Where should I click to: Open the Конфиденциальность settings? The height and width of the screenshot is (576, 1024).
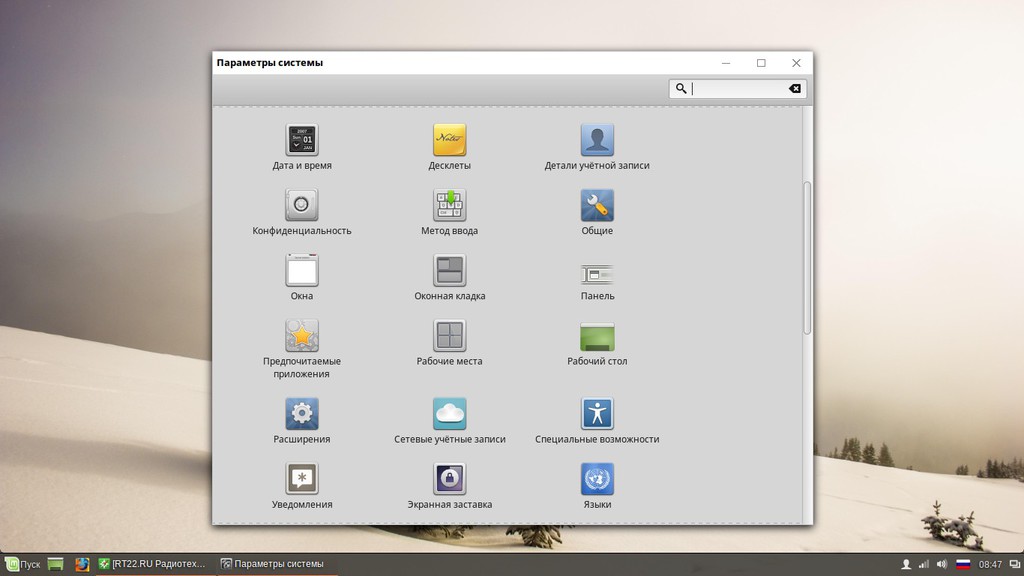click(302, 206)
